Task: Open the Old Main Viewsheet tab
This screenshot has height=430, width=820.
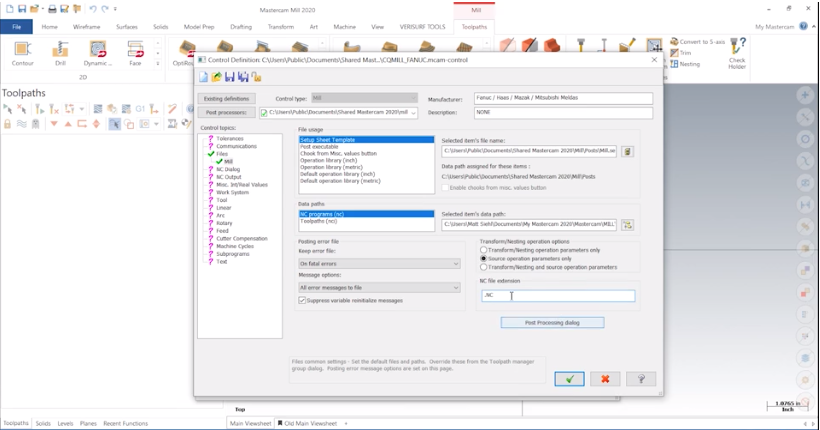Action: (x=309, y=424)
